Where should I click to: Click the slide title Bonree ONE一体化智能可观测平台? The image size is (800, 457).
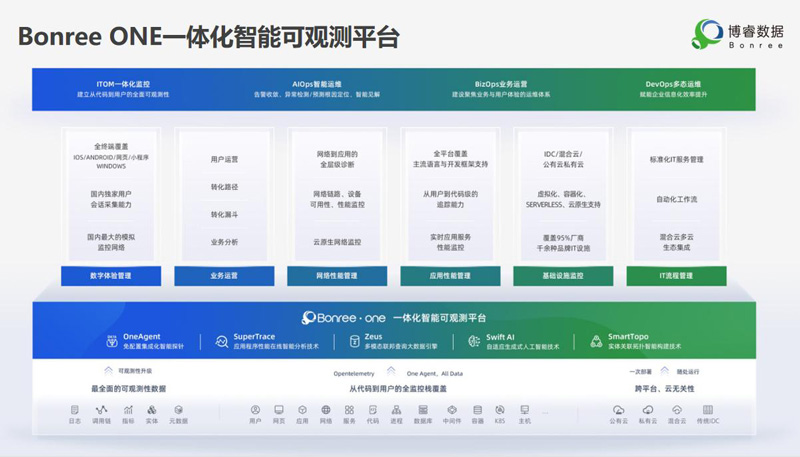coord(209,37)
